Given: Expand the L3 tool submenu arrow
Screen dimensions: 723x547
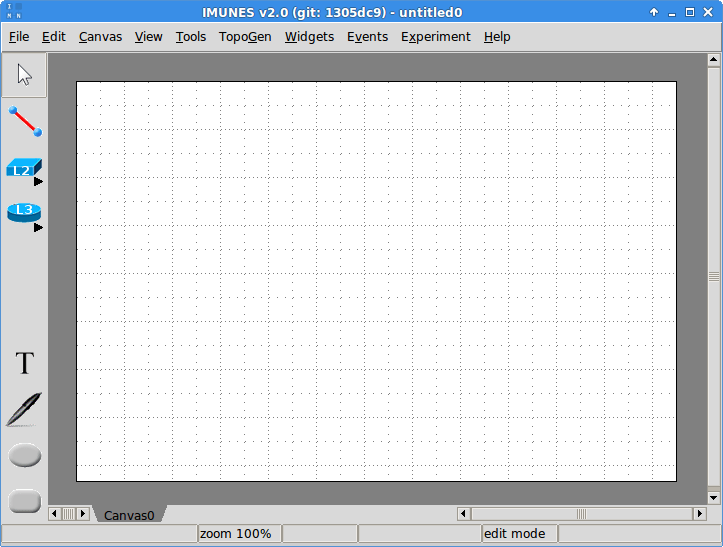Looking at the screenshot, I should [38, 227].
